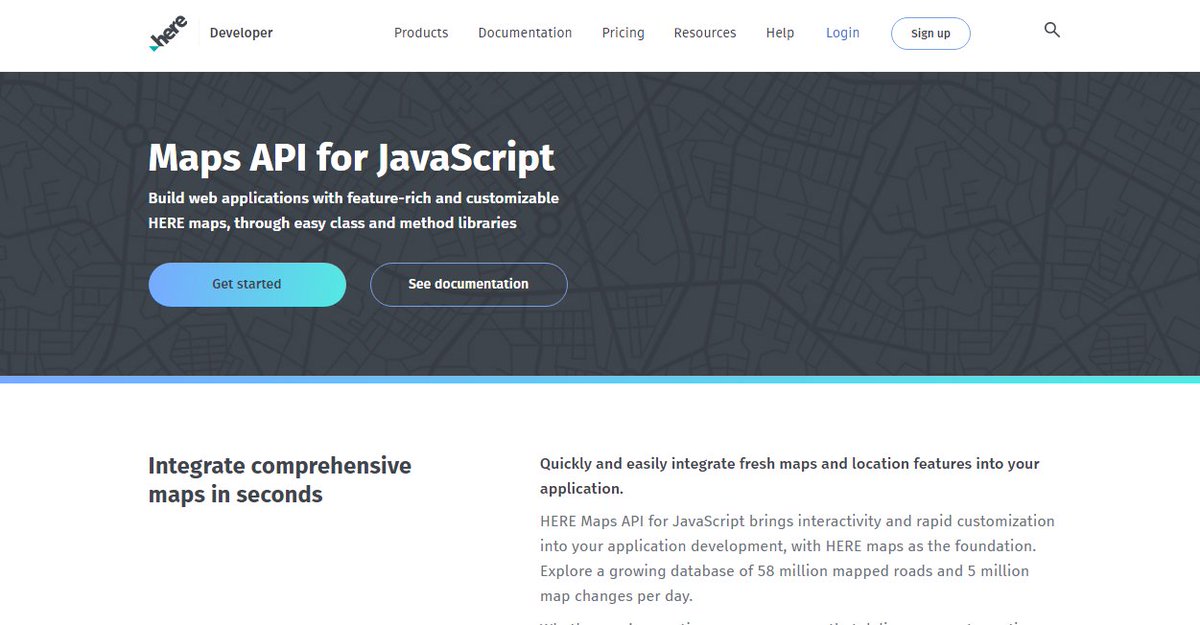Click the 'HERE Maps API for JavaScript brings interactivity' paragraph
The height and width of the screenshot is (625, 1200).
tap(797, 559)
